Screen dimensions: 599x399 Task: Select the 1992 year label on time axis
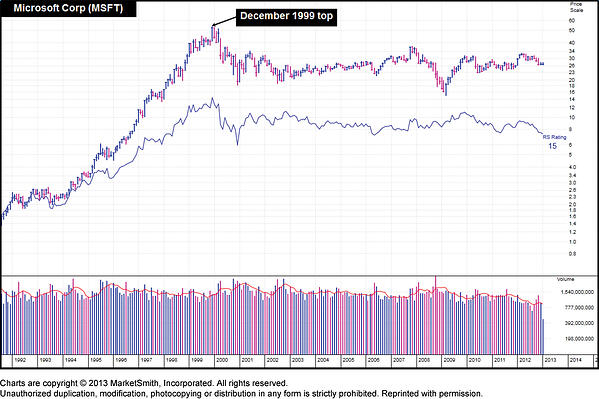click(x=20, y=360)
